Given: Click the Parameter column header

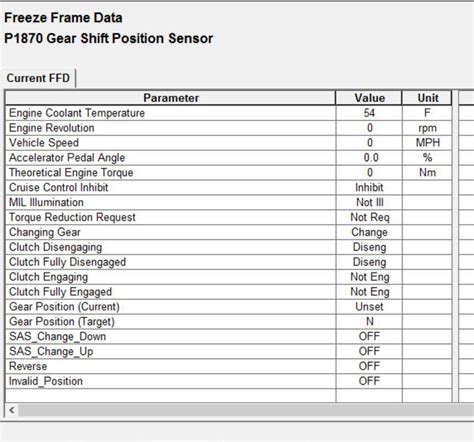Looking at the screenshot, I should tap(171, 98).
